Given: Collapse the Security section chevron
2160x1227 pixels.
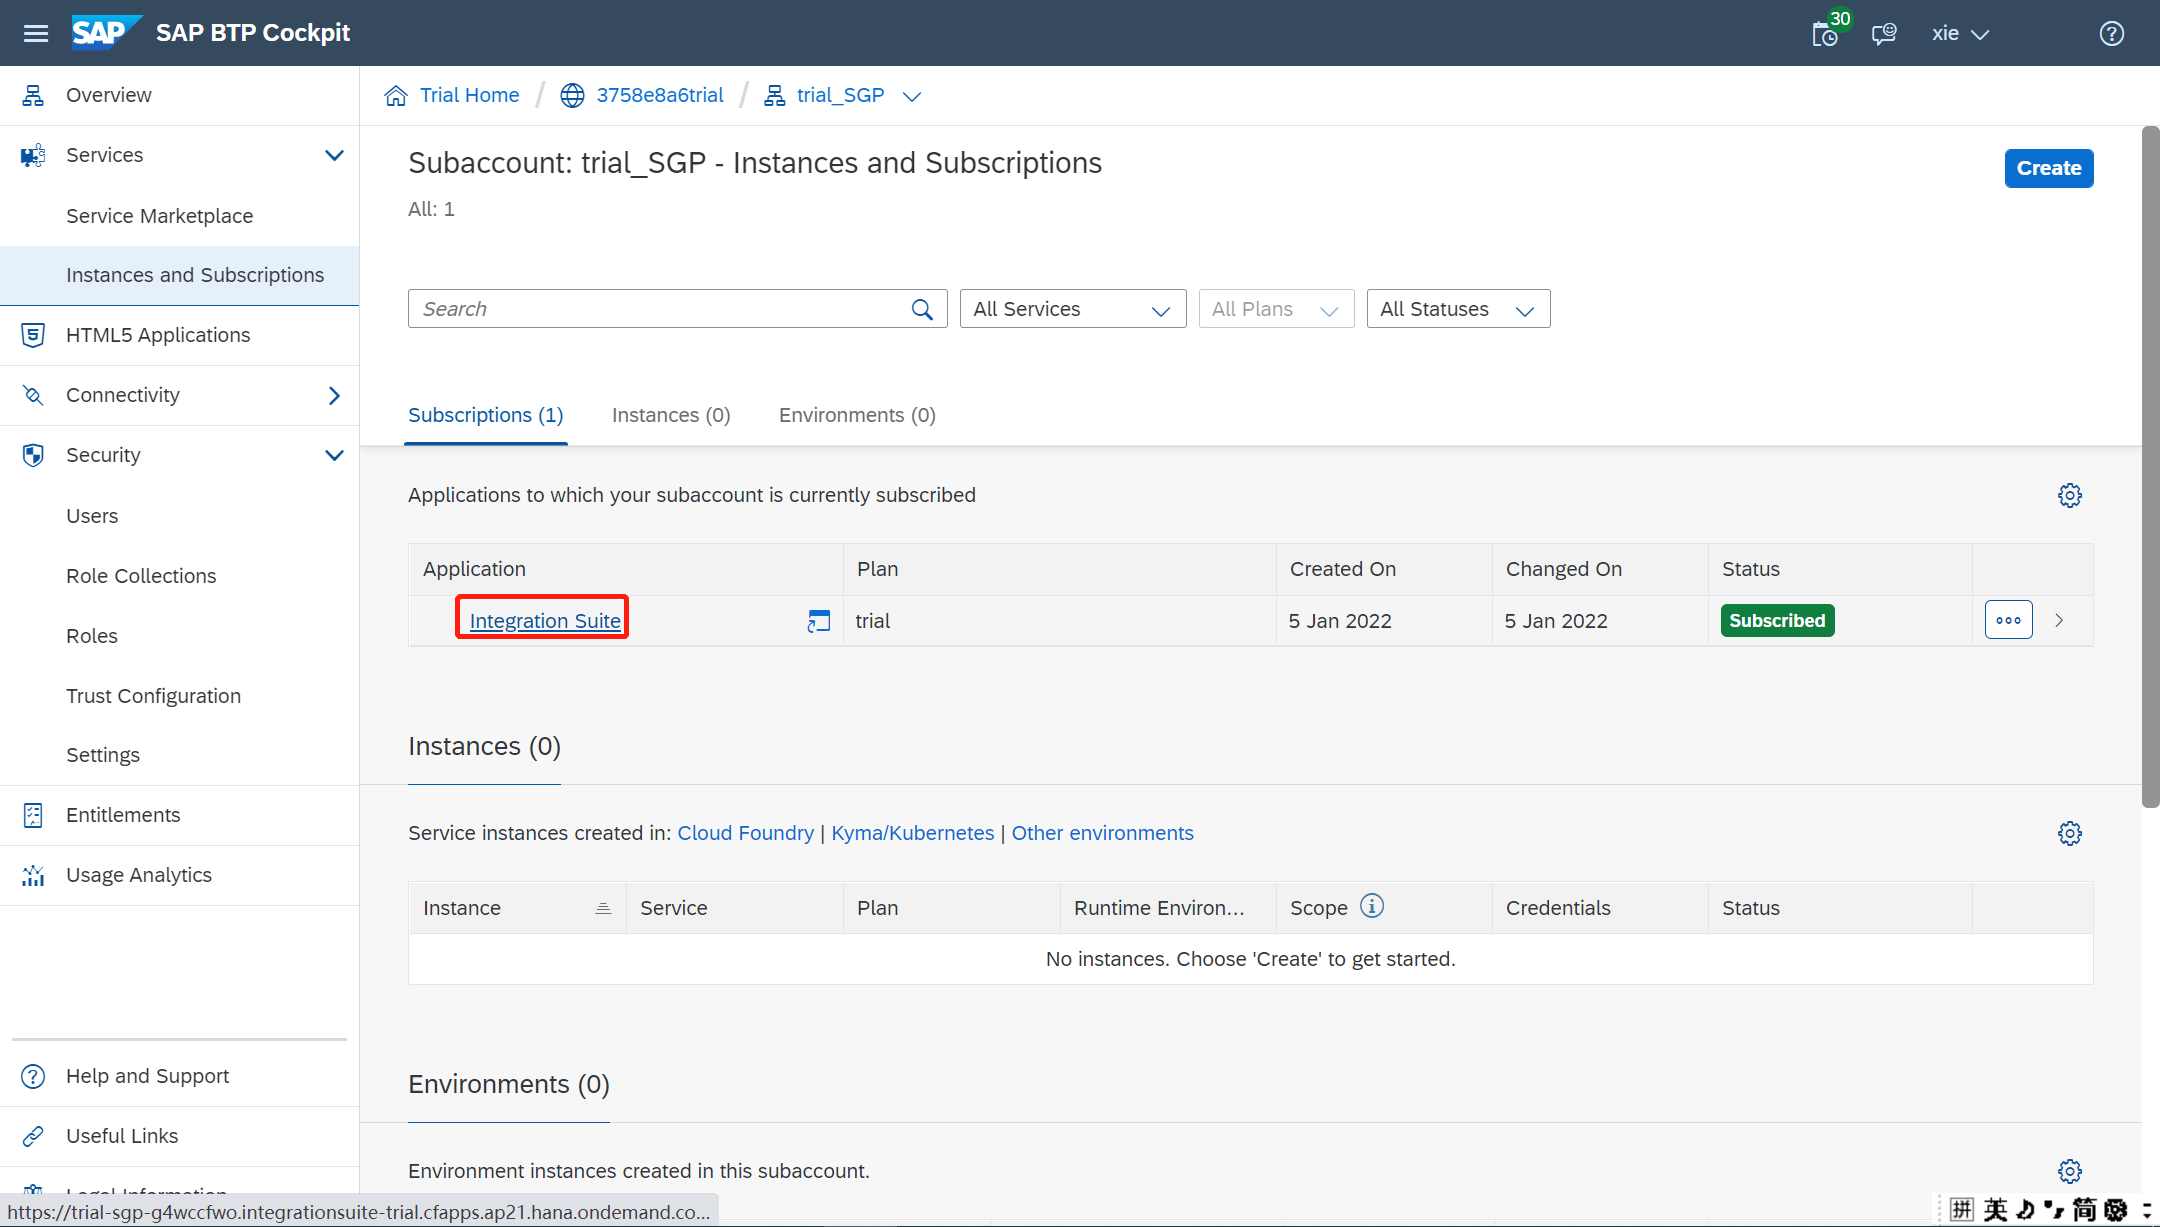Looking at the screenshot, I should click(334, 455).
